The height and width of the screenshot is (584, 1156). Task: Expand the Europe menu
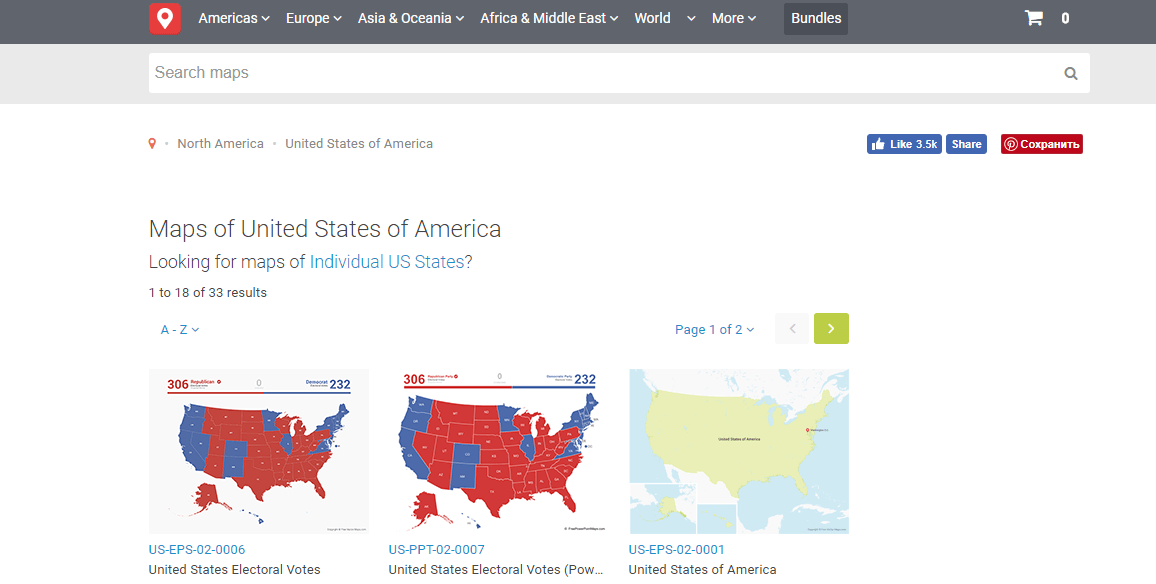pos(313,18)
